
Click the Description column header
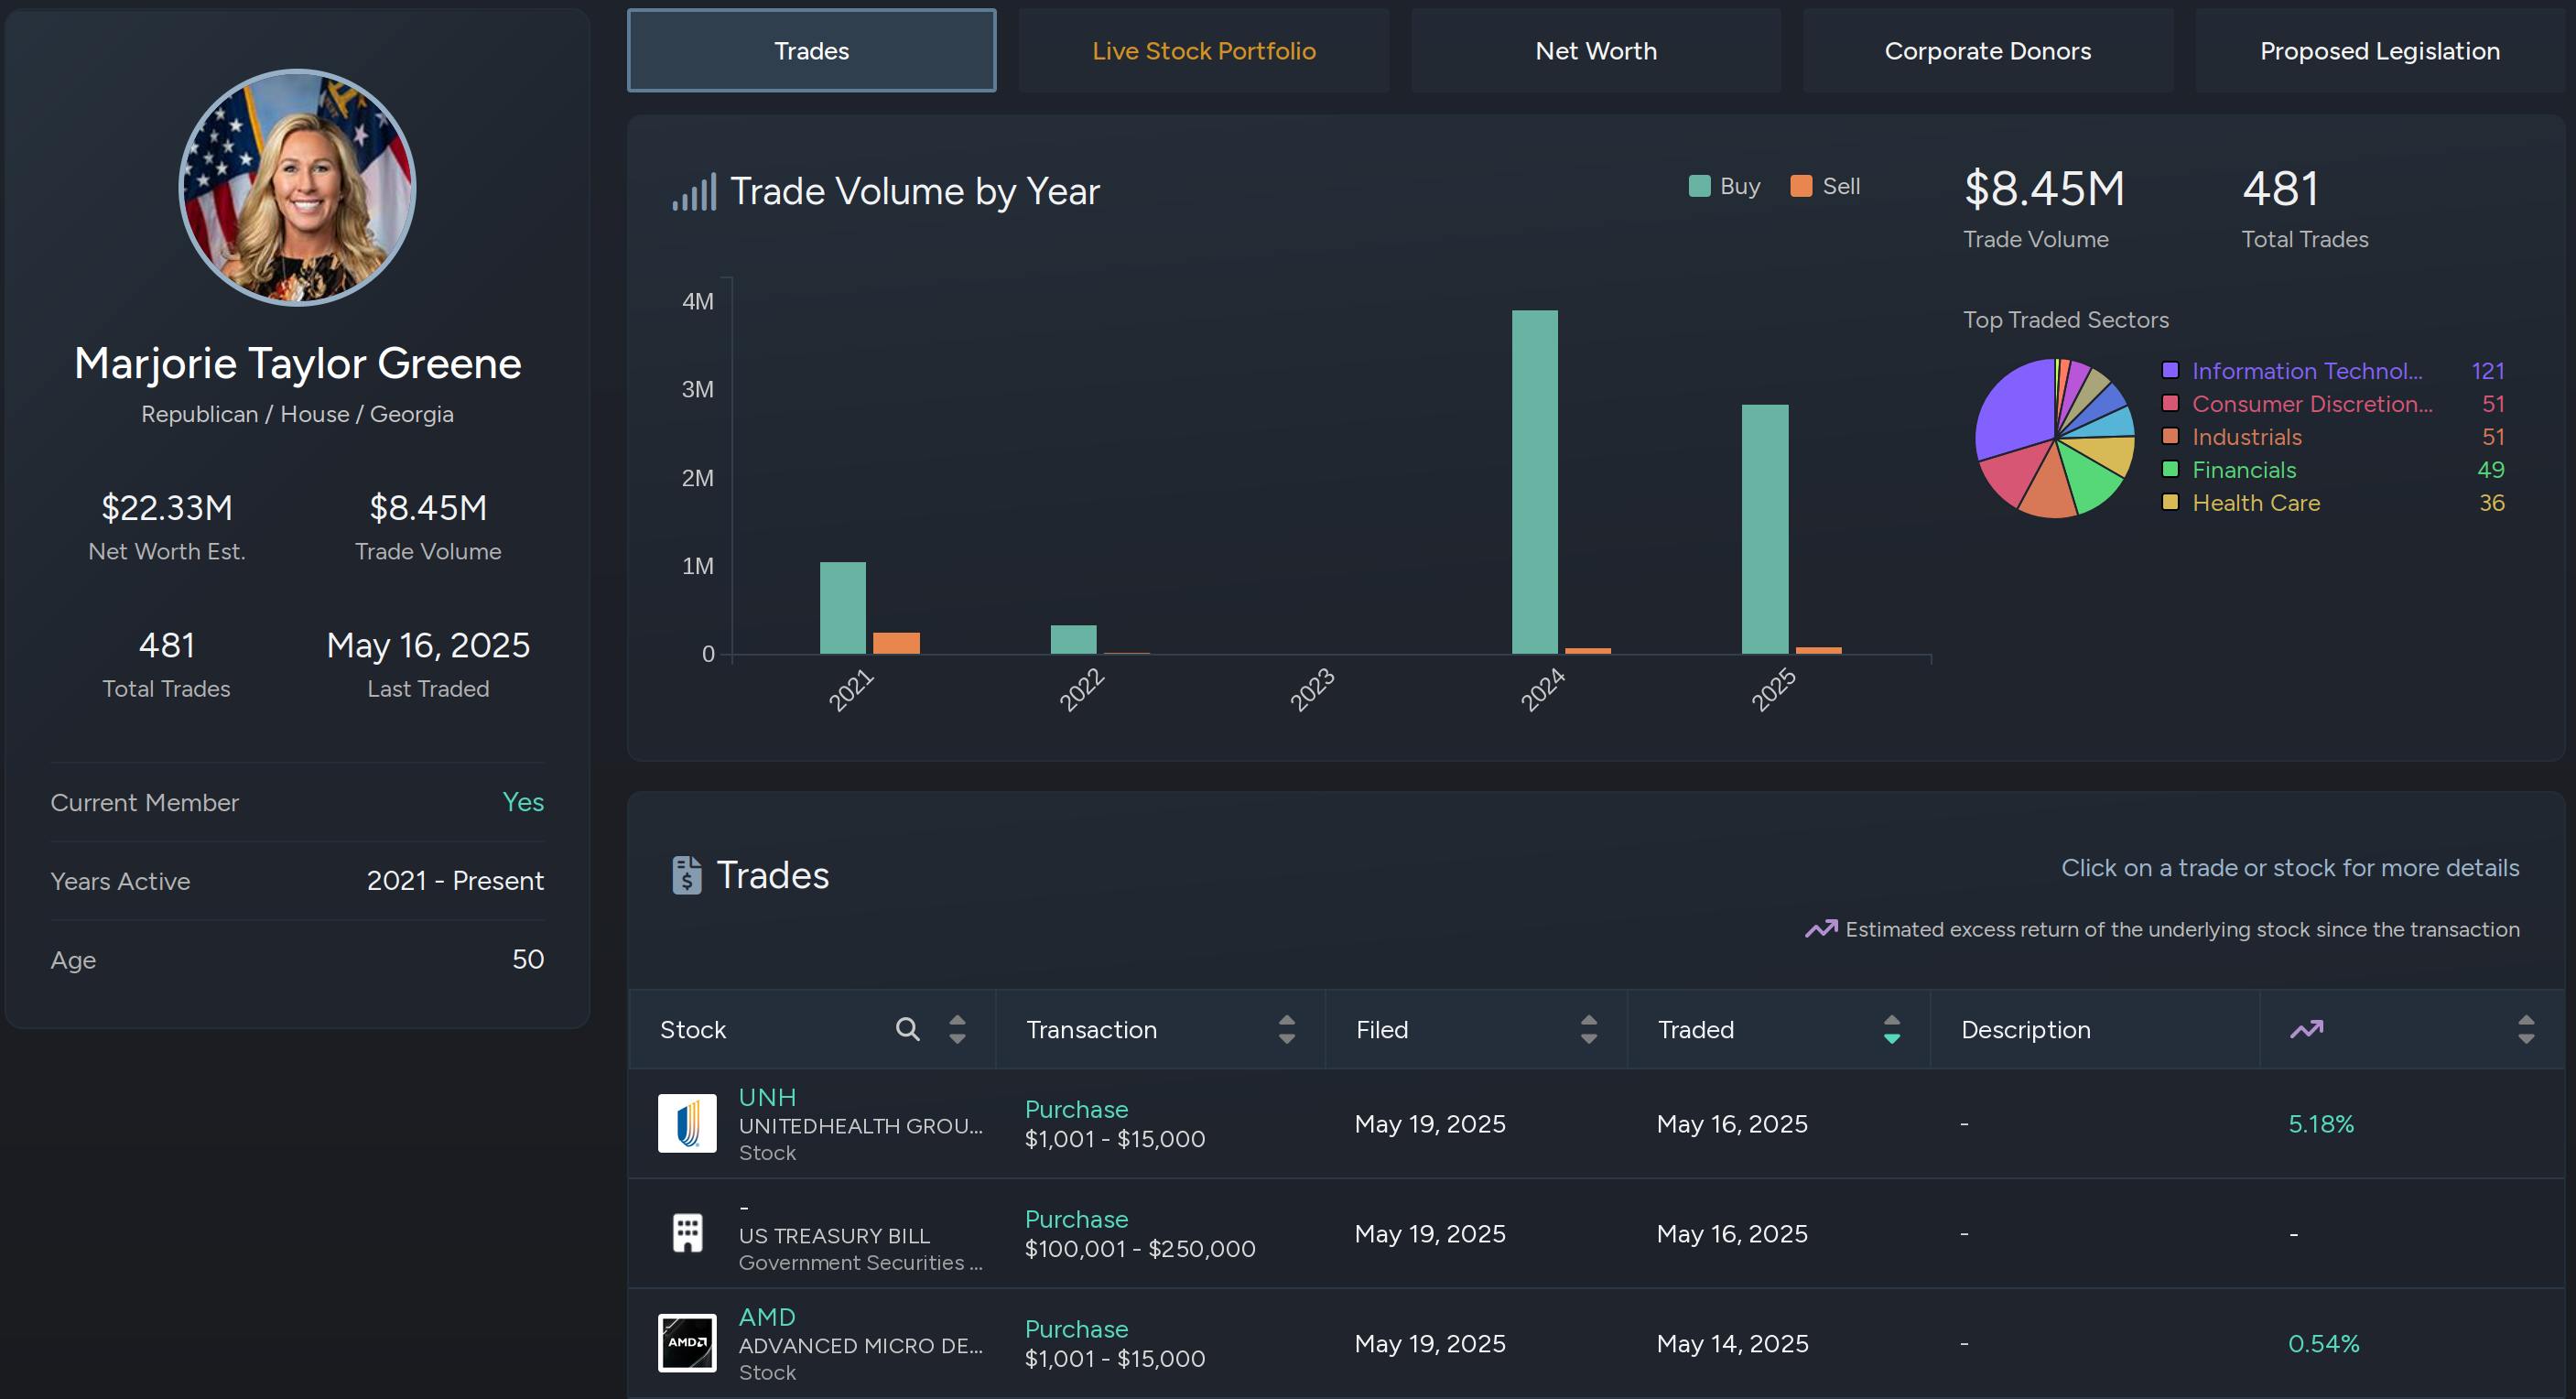point(2025,1030)
